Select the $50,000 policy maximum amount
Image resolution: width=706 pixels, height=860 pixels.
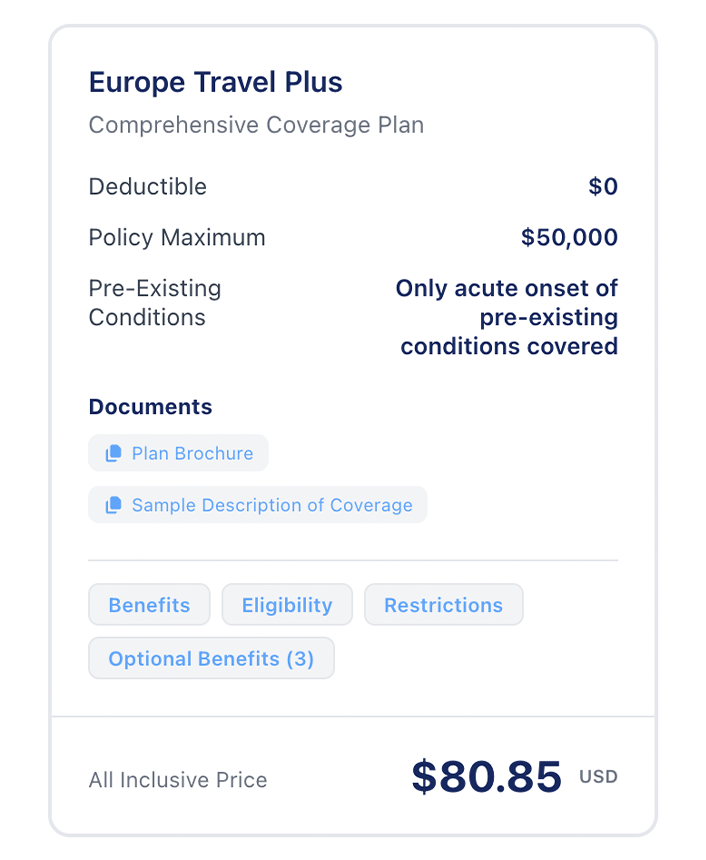569,238
